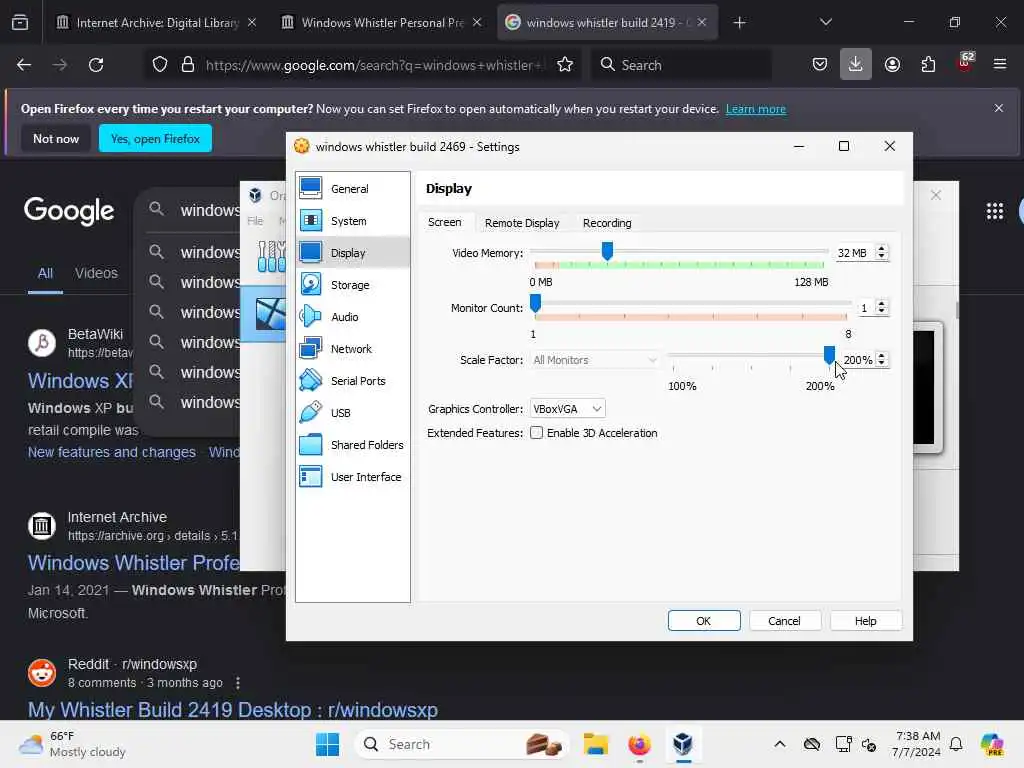Image resolution: width=1024 pixels, height=768 pixels.
Task: Open weather widget 66°F Mostly cloudy
Action: [x=72, y=744]
